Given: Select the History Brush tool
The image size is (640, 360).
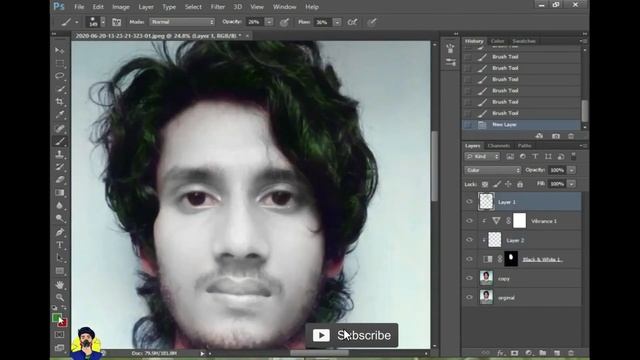Looking at the screenshot, I should (60, 167).
